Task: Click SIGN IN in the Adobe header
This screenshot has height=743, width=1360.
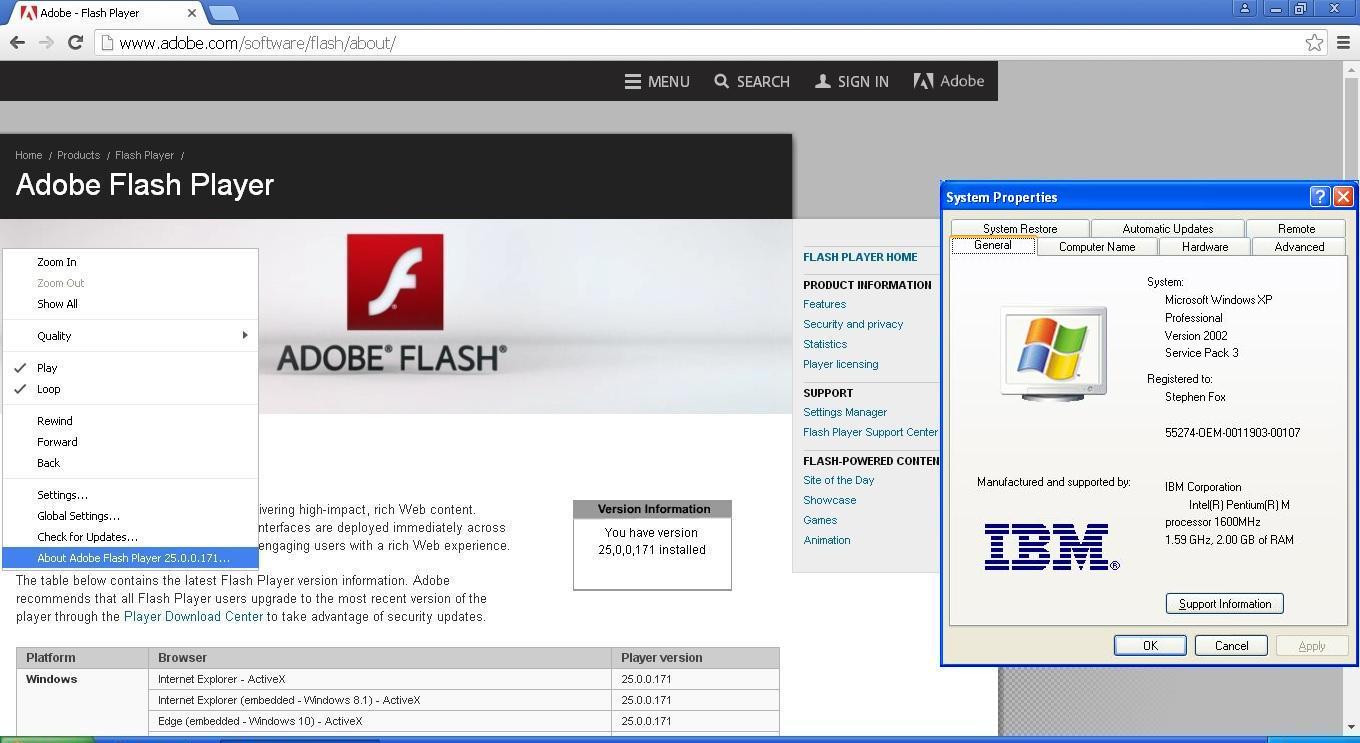Action: click(852, 81)
